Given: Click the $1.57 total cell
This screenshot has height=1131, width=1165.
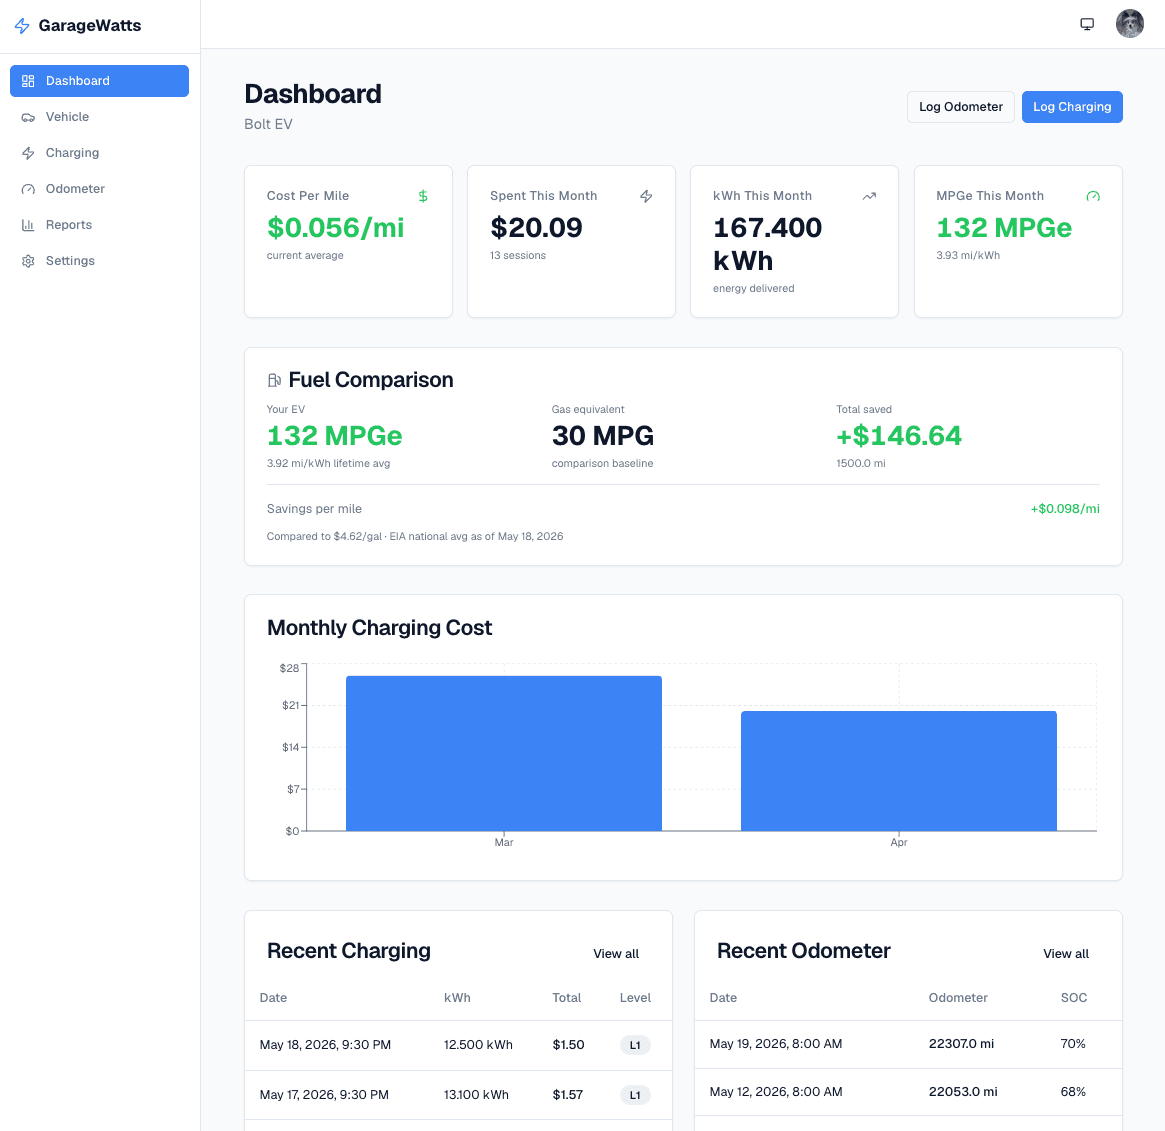Looking at the screenshot, I should click(x=568, y=1095).
